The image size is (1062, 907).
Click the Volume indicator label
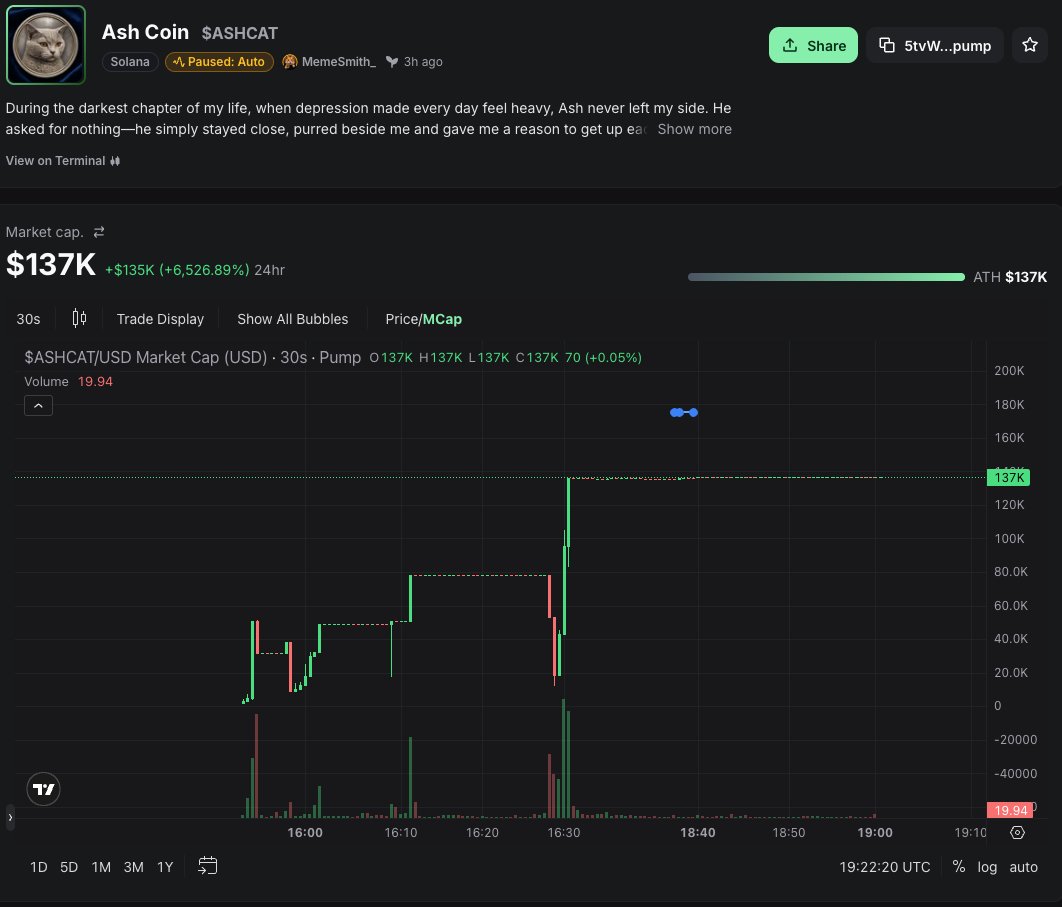[46, 381]
